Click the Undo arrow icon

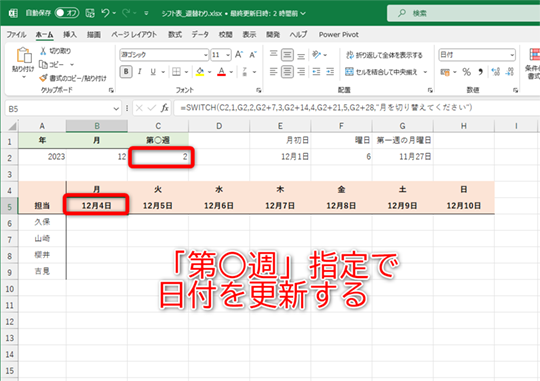pyautogui.click(x=105, y=13)
